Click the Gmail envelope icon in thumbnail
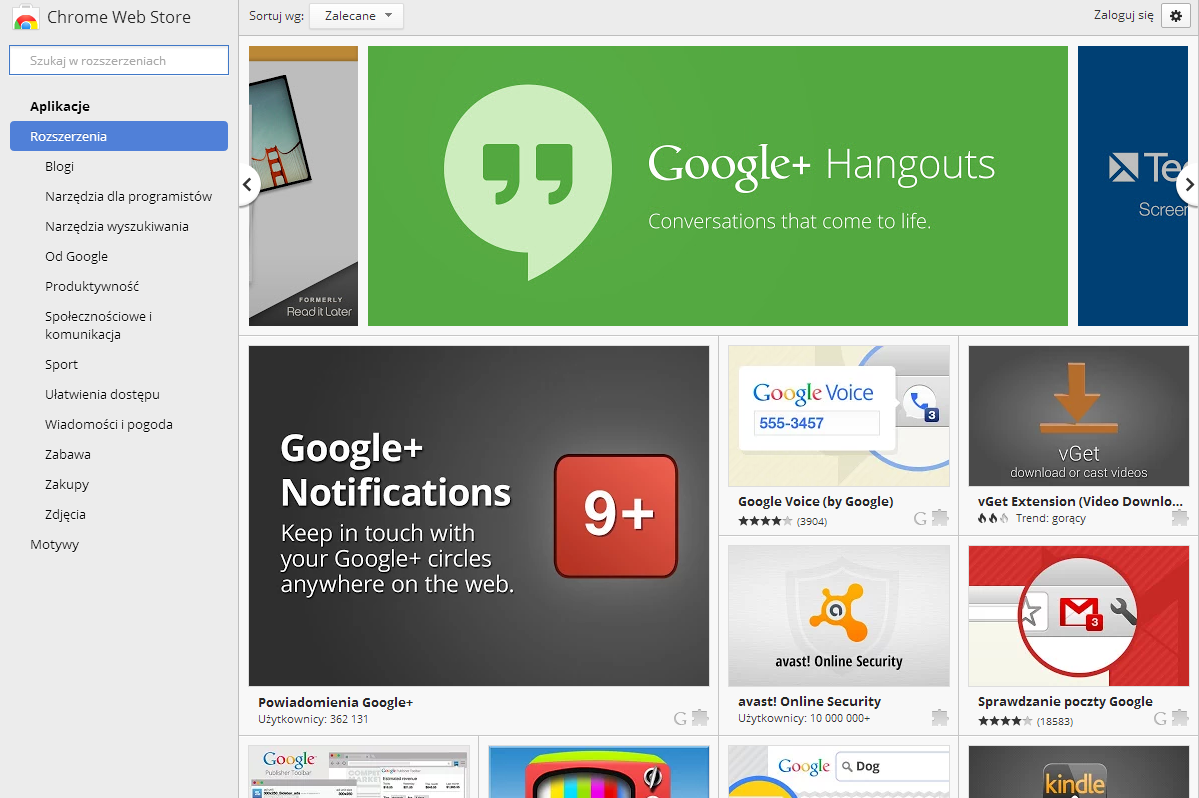 [x=1080, y=612]
